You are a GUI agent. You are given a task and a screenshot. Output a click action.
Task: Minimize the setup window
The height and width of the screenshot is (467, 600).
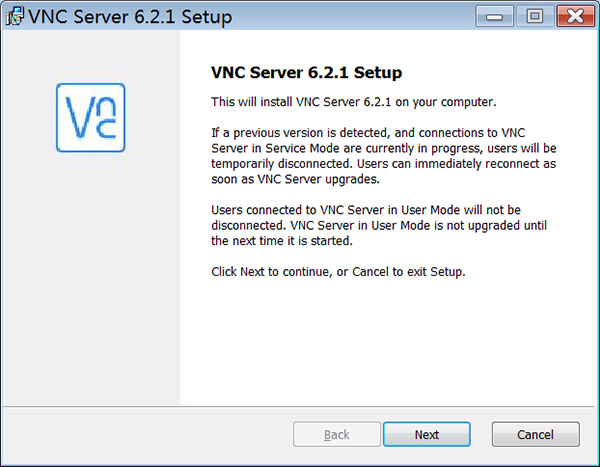498,16
